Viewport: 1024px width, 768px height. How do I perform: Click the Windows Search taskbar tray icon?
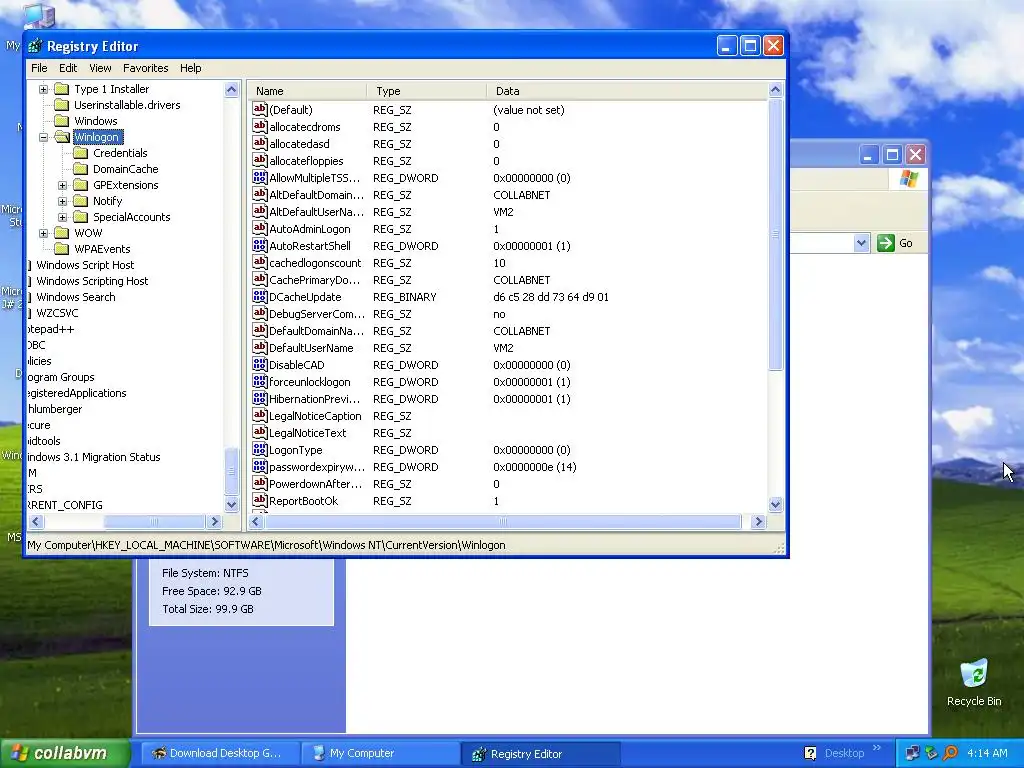[950, 753]
